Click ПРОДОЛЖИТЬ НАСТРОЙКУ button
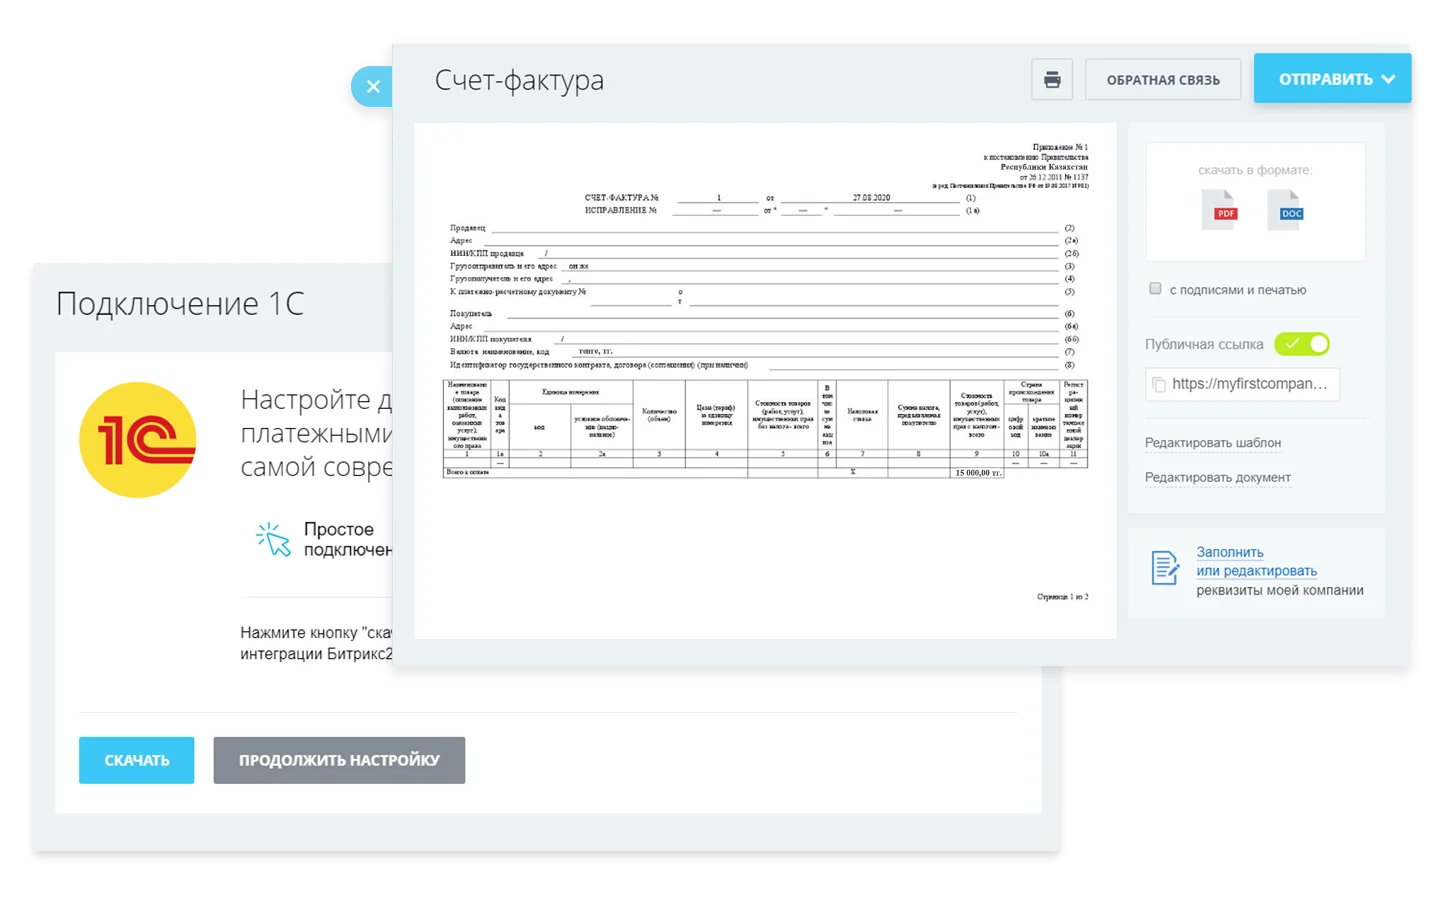The image size is (1440, 900). tap(339, 760)
